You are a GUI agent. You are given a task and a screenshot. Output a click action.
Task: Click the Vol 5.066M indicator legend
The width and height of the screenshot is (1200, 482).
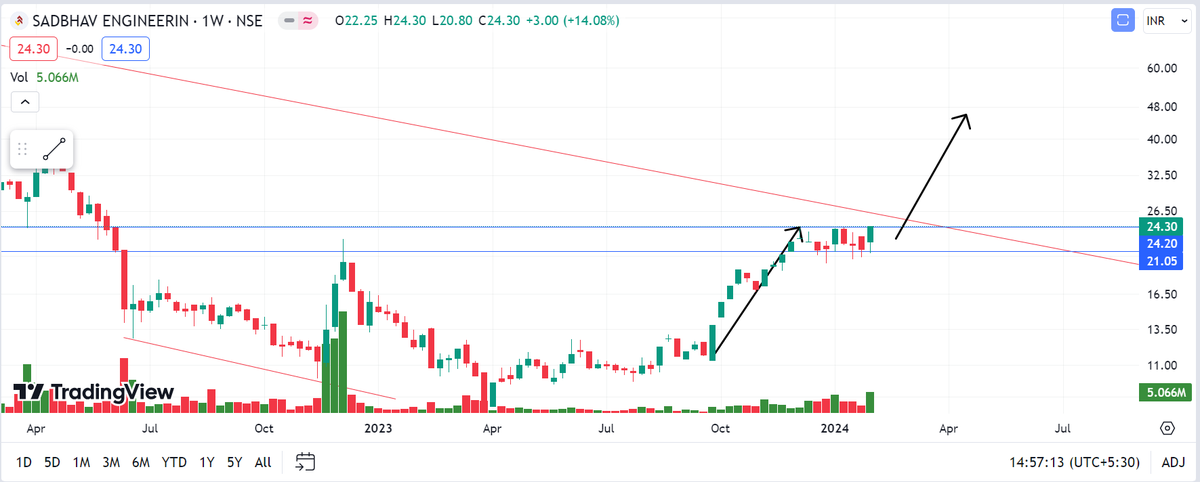point(44,76)
